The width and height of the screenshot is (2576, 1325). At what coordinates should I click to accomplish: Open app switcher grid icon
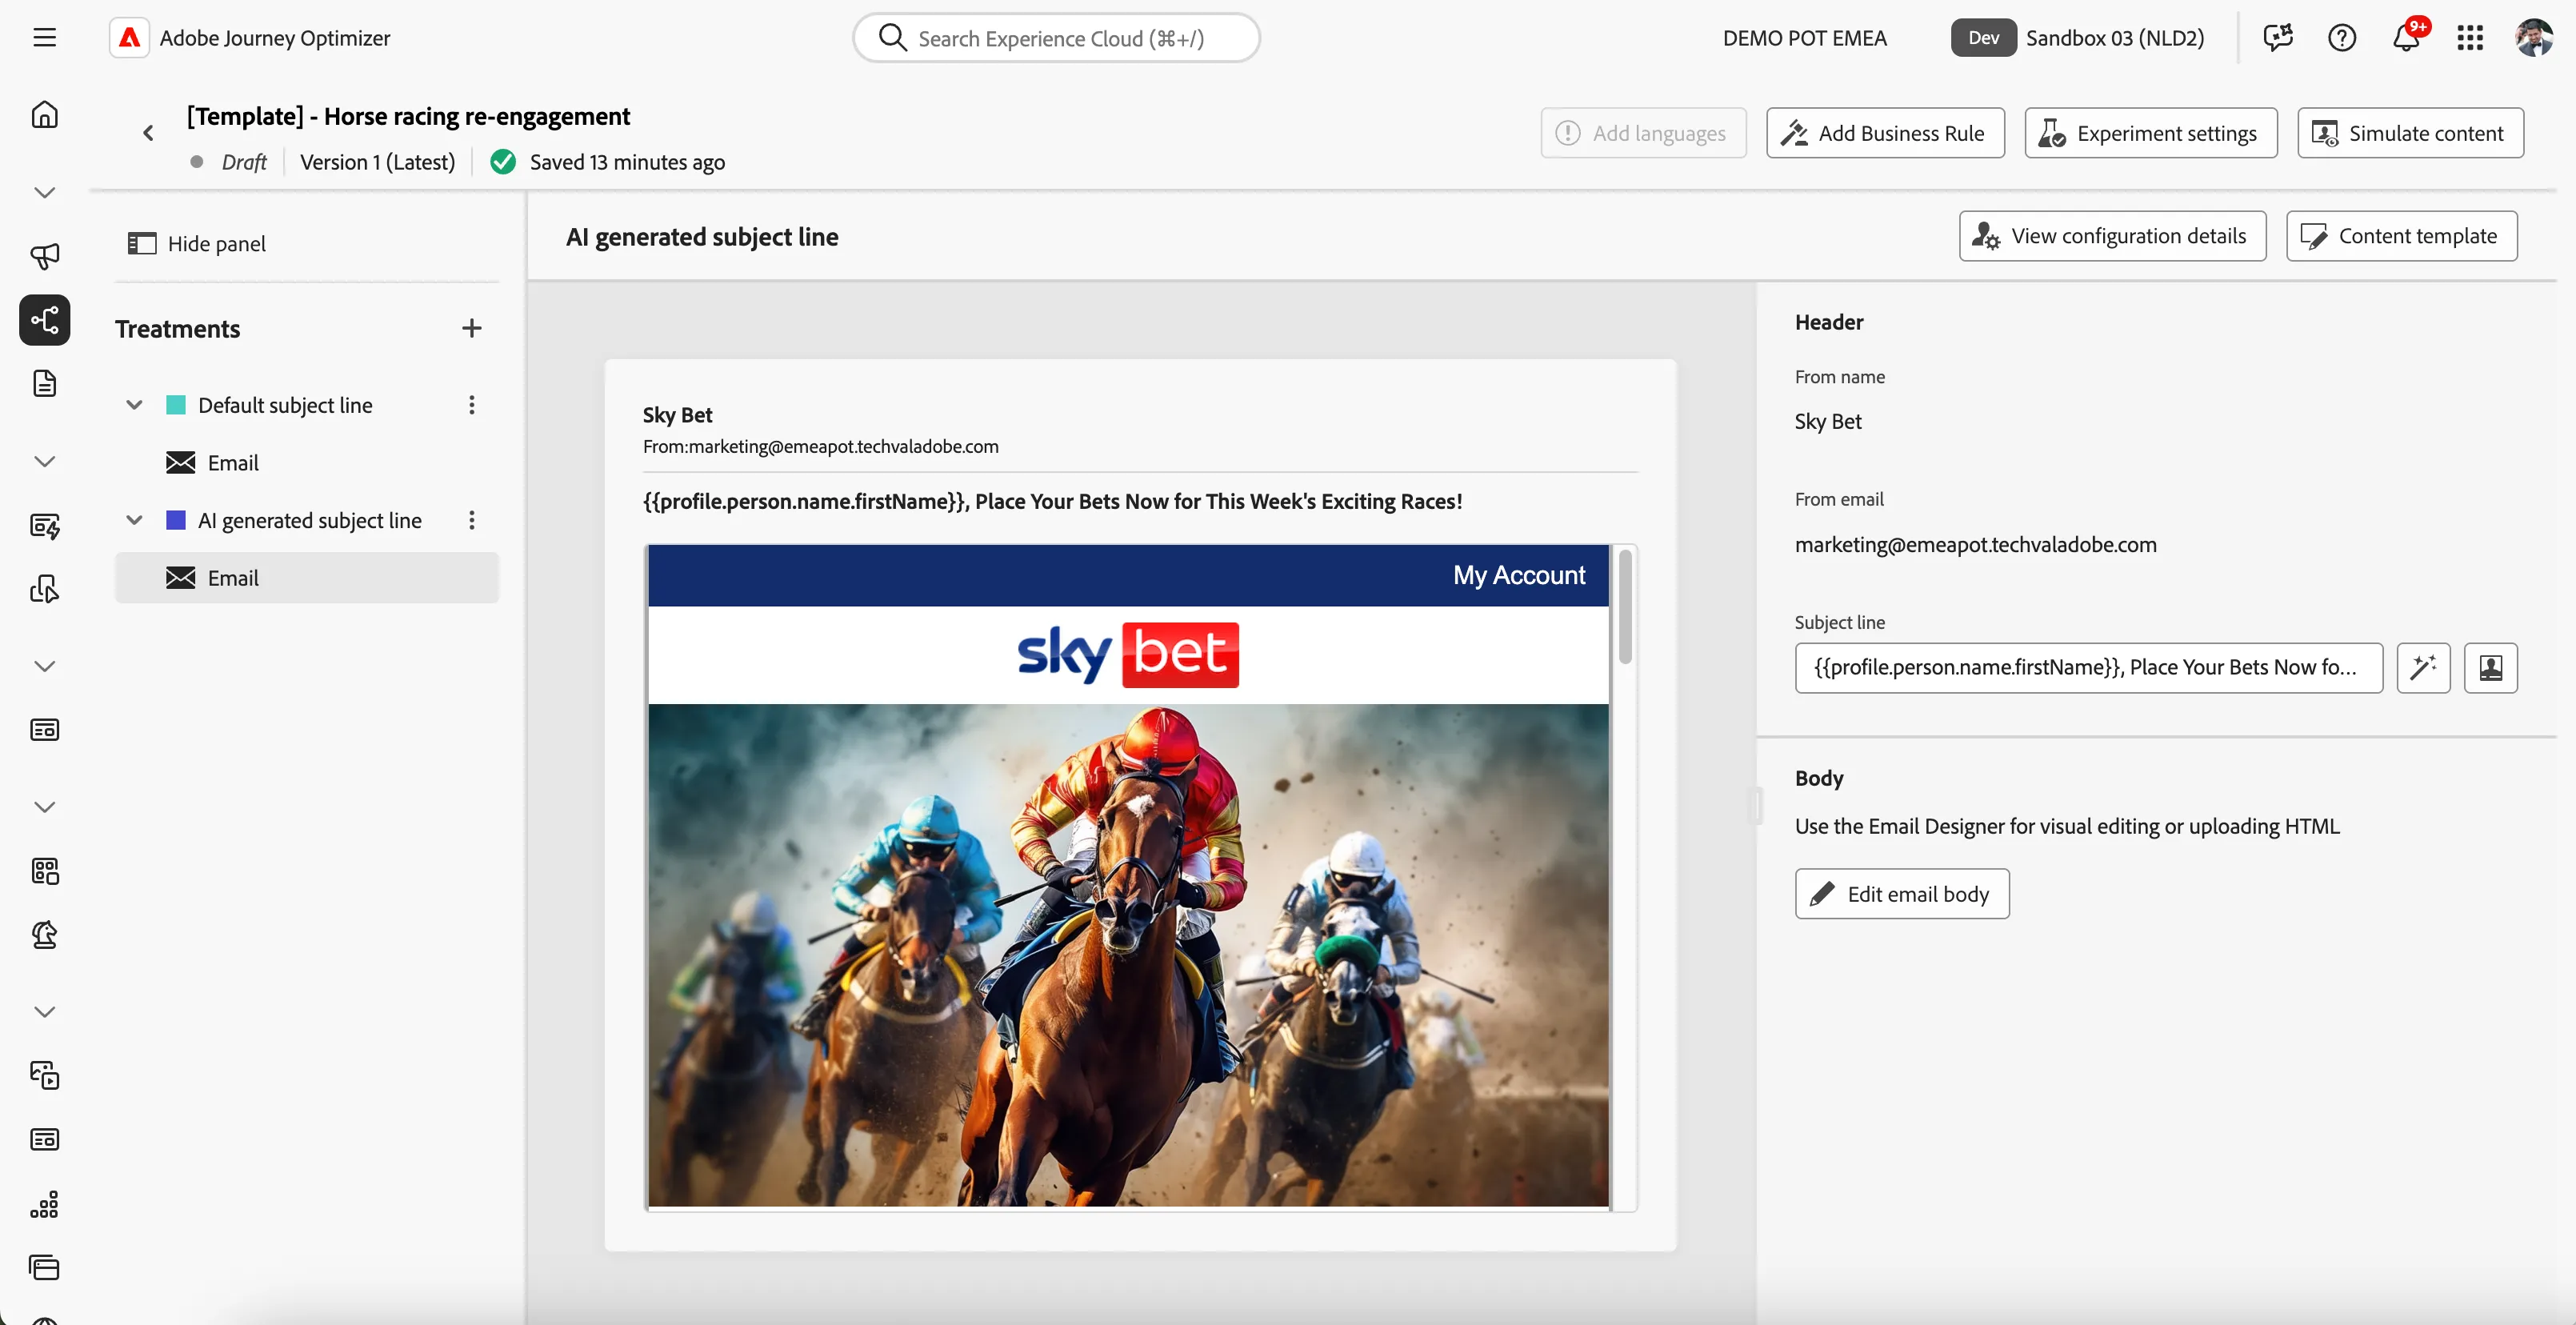(x=2470, y=38)
